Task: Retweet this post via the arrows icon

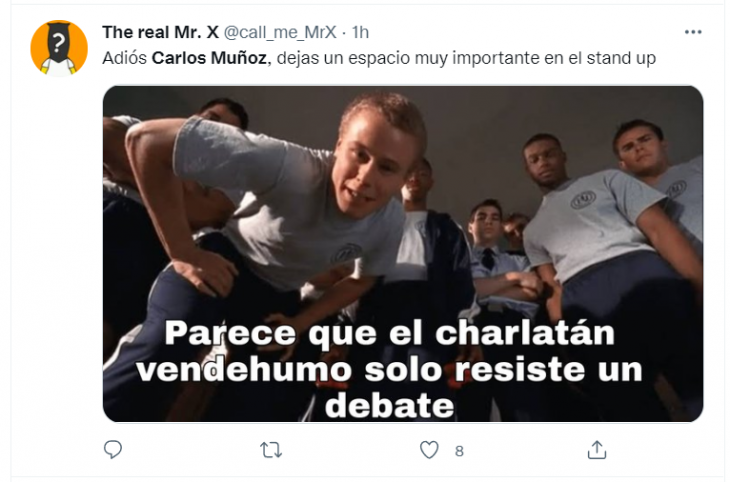Action: tap(271, 450)
